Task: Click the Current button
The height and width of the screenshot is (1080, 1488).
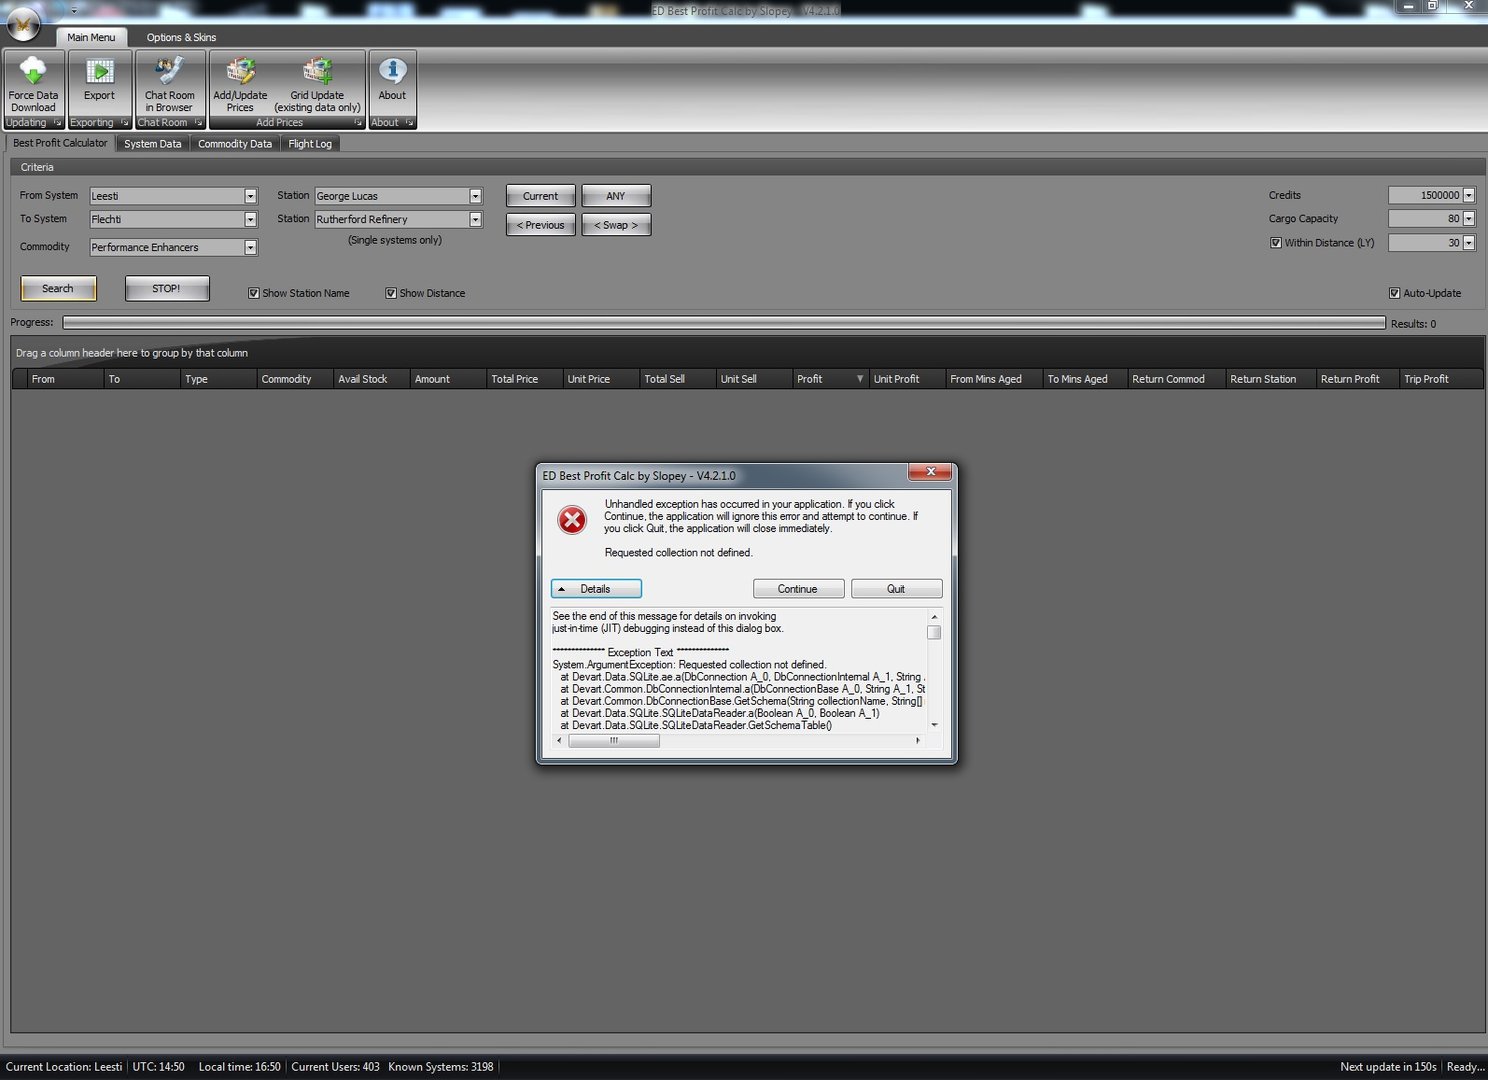Action: (x=540, y=196)
